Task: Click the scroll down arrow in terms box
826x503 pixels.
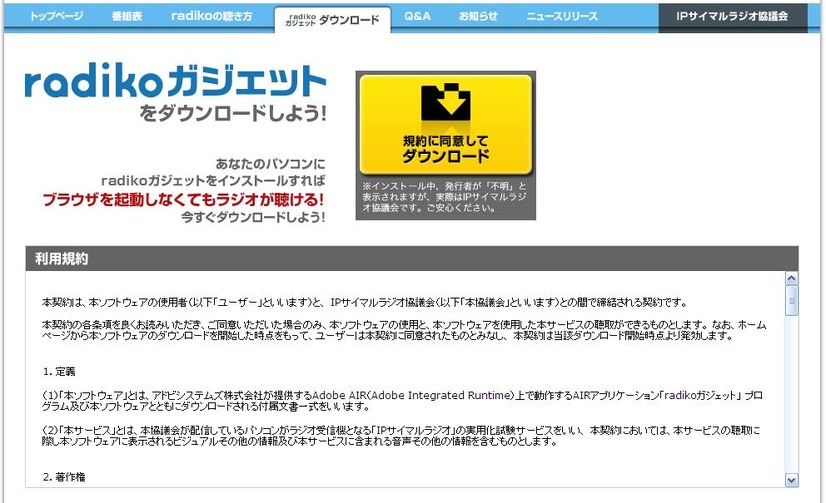Action: coord(791,480)
